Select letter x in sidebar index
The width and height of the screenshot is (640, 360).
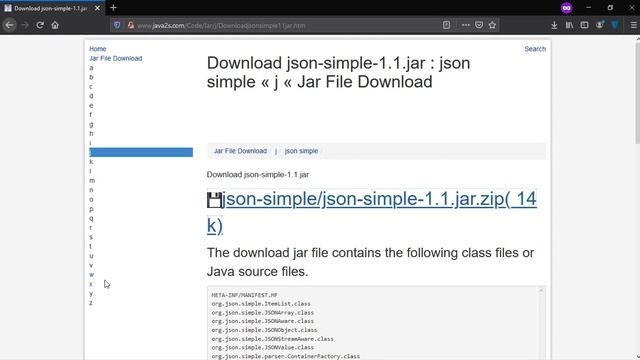(91, 284)
